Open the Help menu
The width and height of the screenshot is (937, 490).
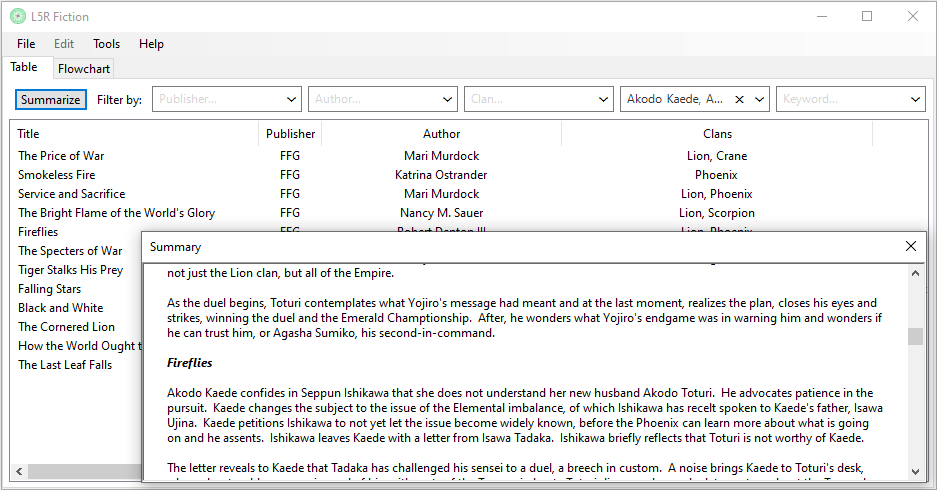tap(151, 44)
